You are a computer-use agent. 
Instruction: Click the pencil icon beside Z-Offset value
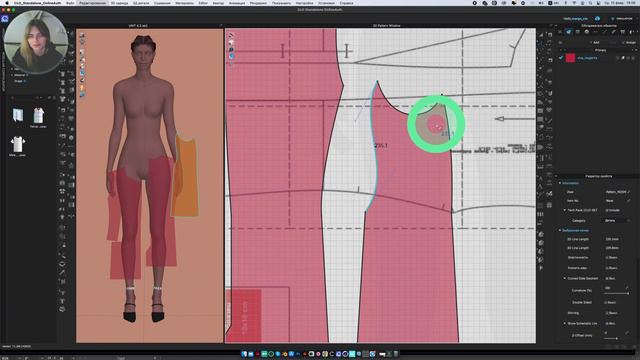pos(627,333)
